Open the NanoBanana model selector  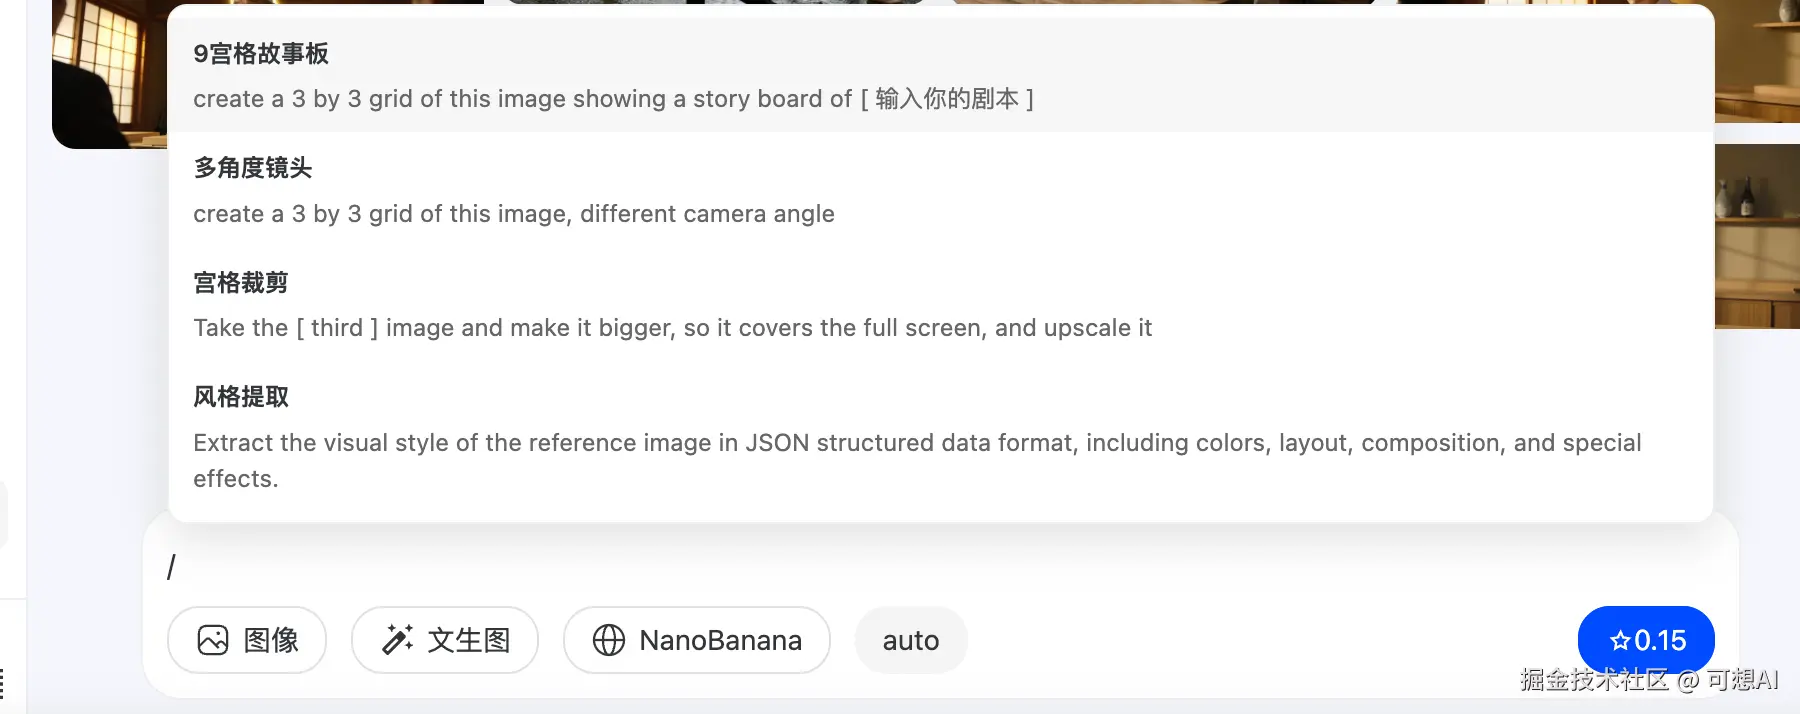697,640
